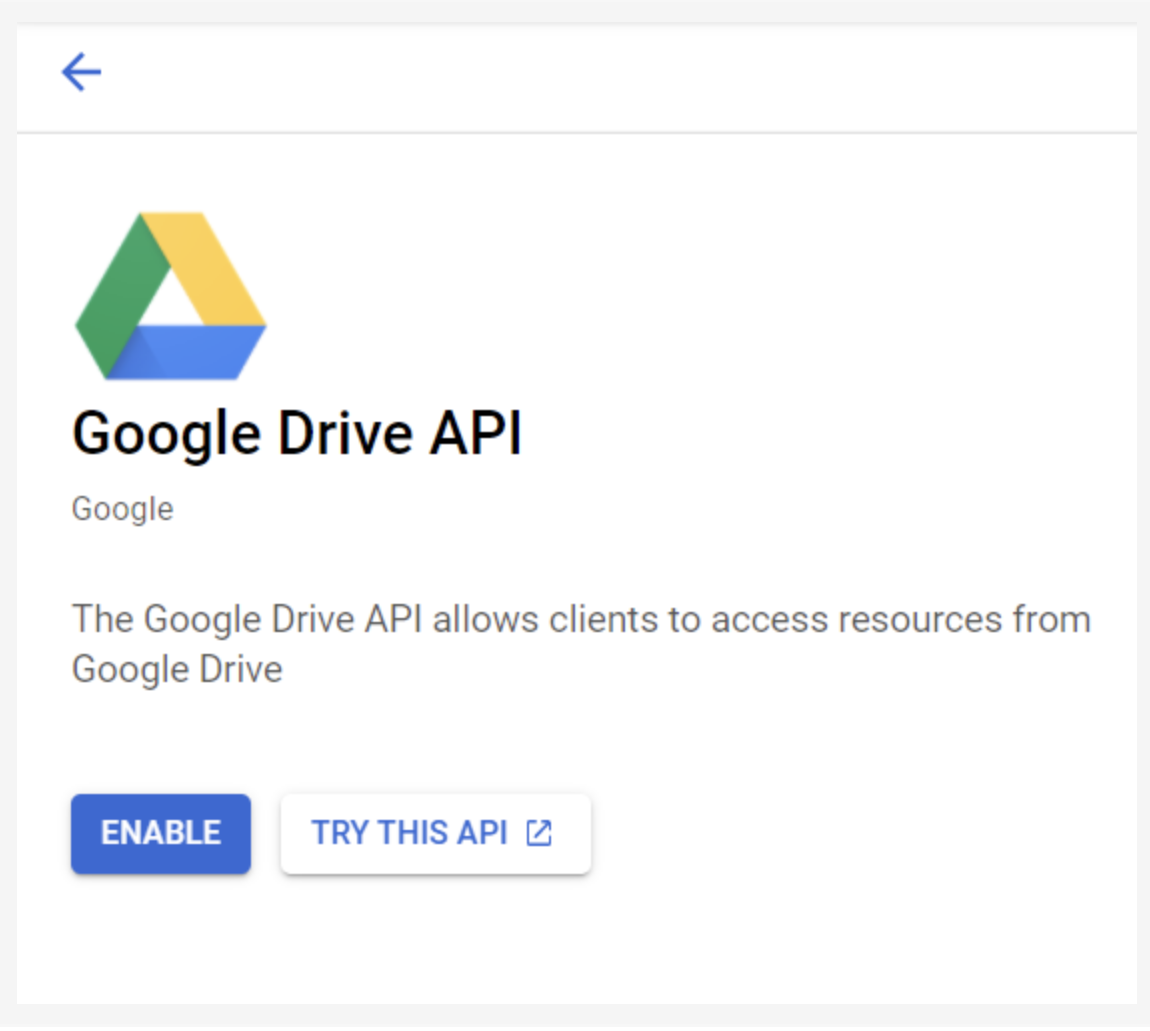Click "Google Drive" on description's second line
1150x1031 pixels.
pyautogui.click(x=177, y=669)
